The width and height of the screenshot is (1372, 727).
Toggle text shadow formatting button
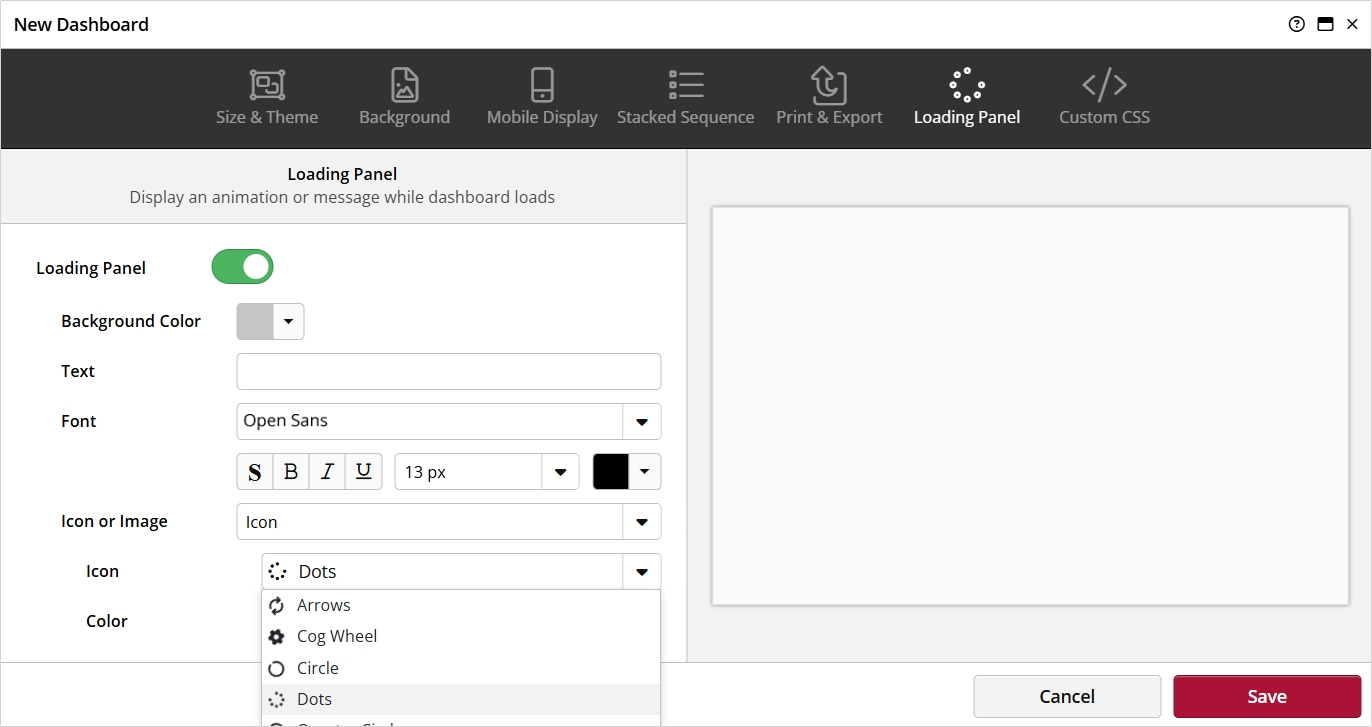(x=255, y=472)
